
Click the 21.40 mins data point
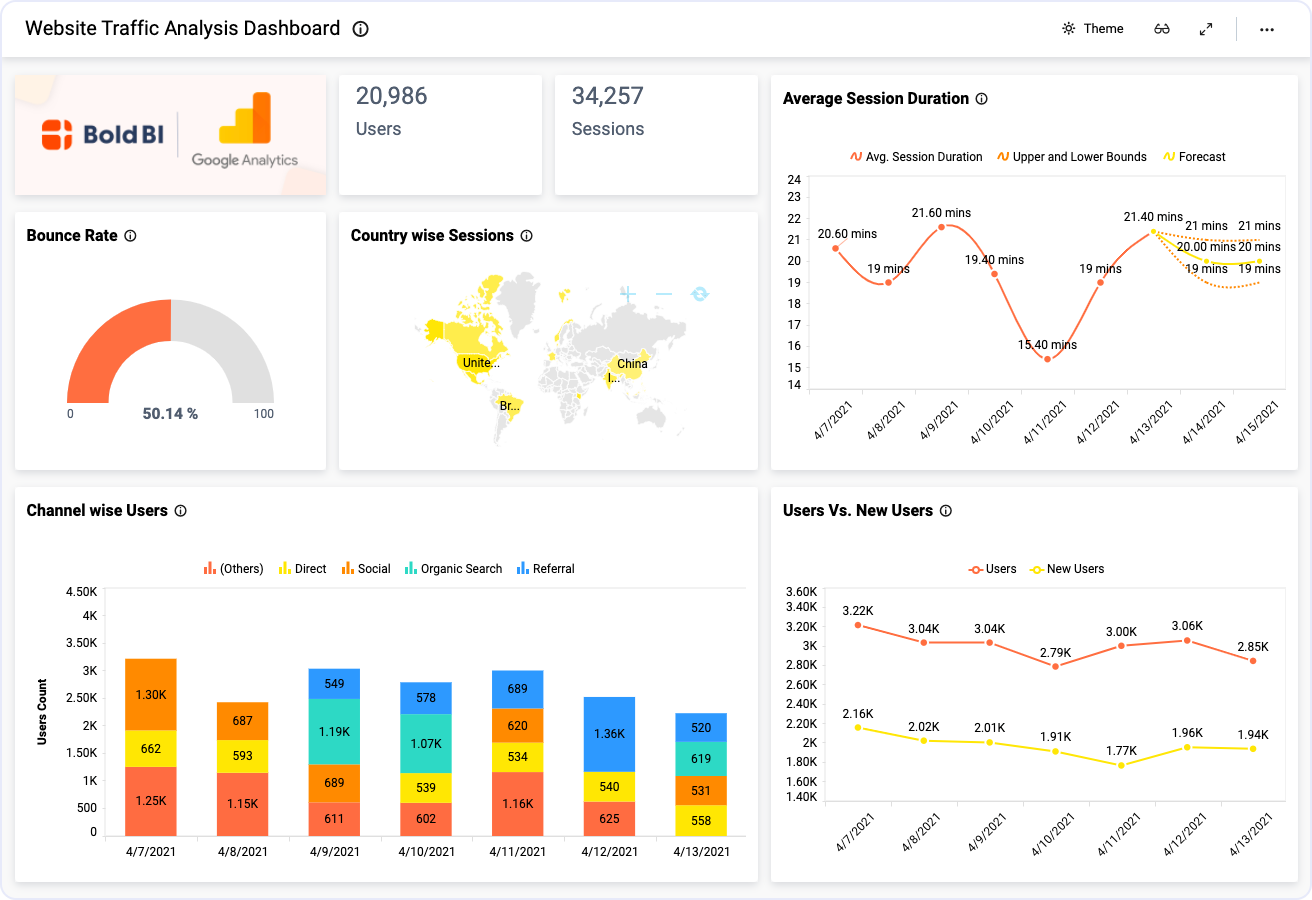coord(1153,231)
